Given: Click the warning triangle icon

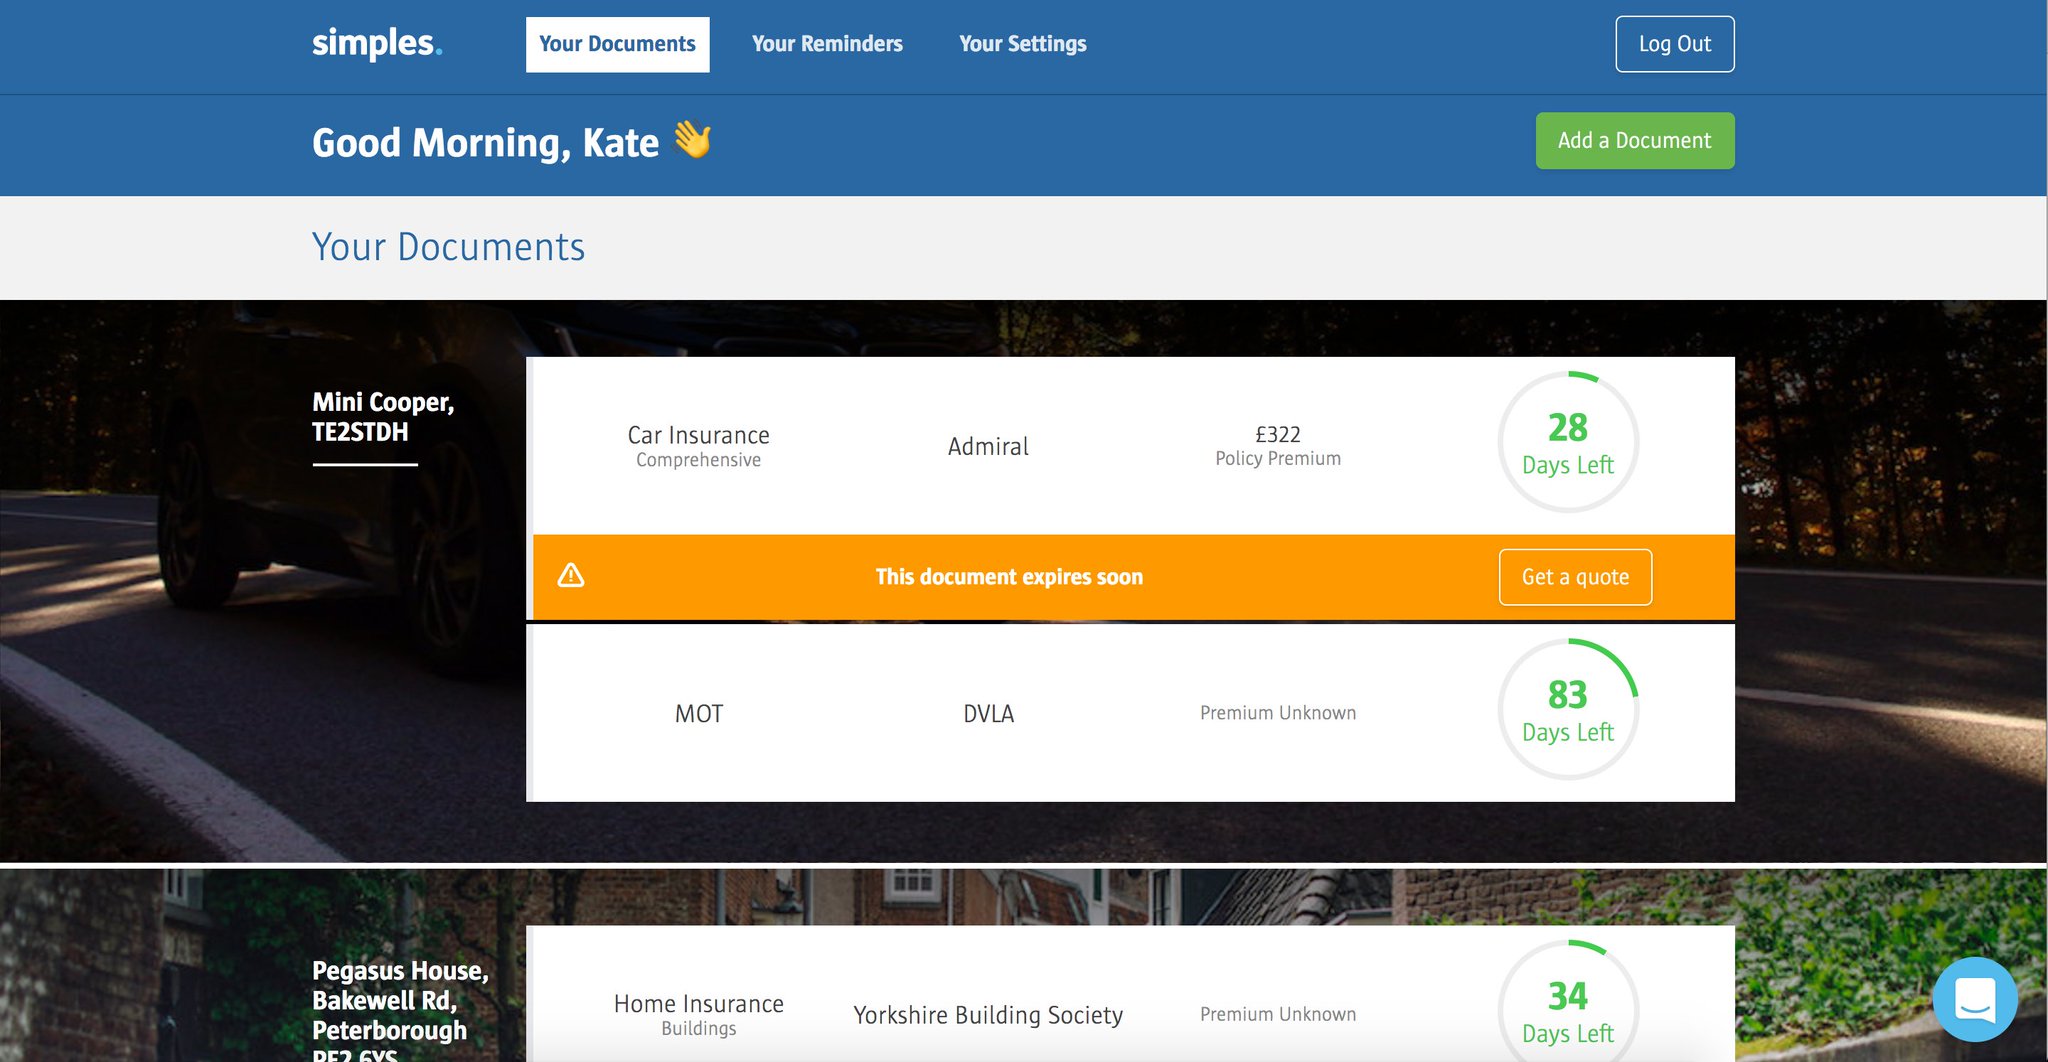Looking at the screenshot, I should 571,576.
